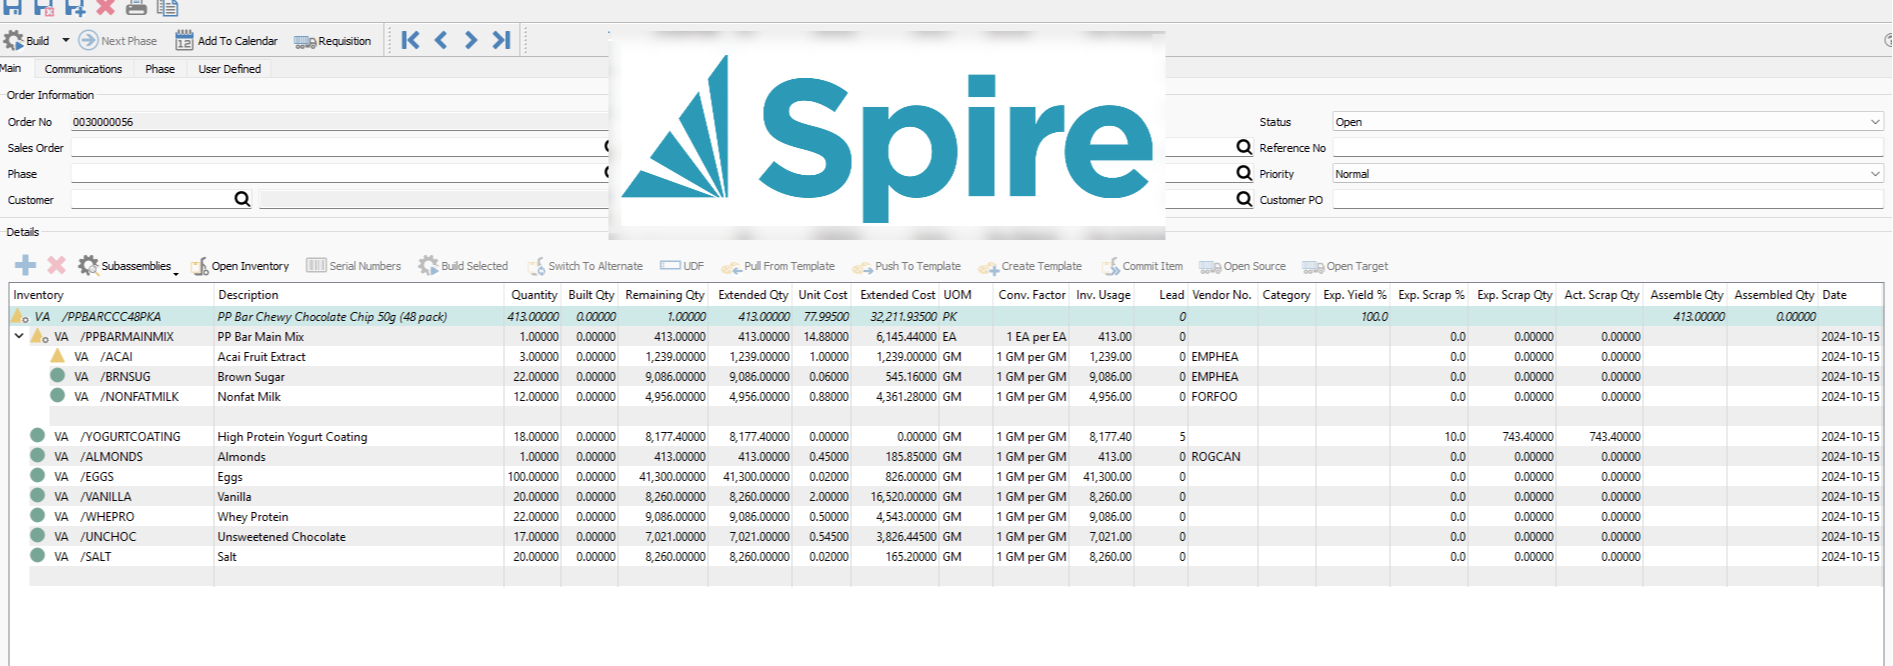The width and height of the screenshot is (1893, 666).
Task: Switch to the Communications tab
Action: (x=83, y=69)
